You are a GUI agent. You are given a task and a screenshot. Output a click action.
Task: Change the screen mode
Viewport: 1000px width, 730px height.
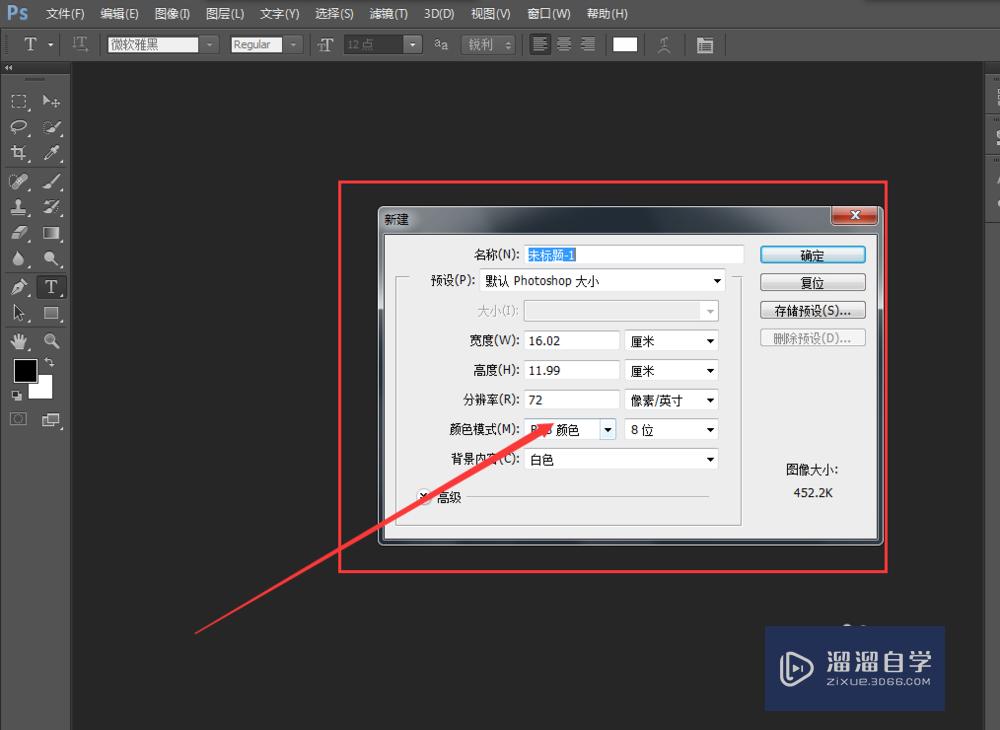pyautogui.click(x=51, y=419)
